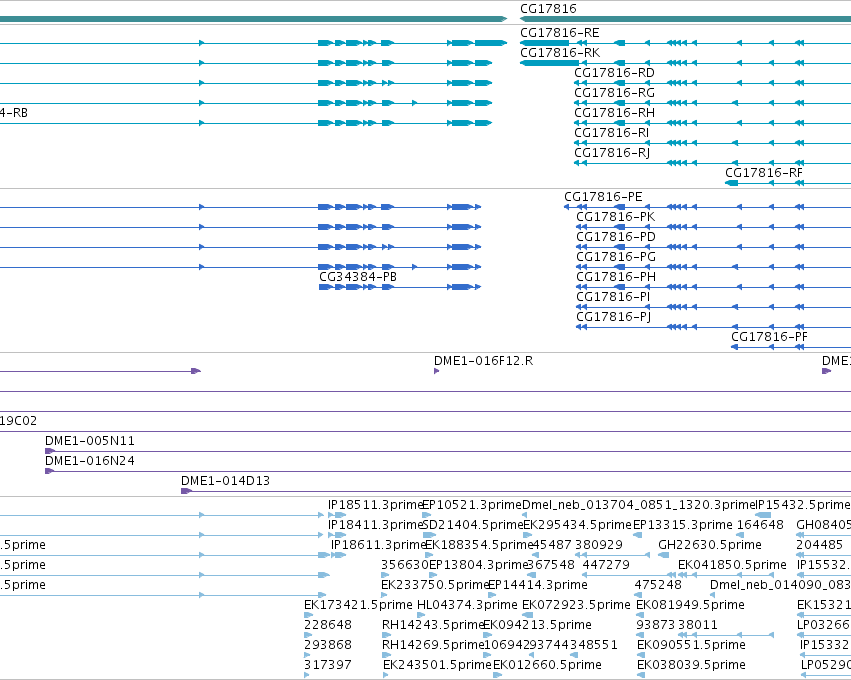The image size is (851, 680).
Task: Select the RH14243.5prime EST label
Action: [433, 625]
